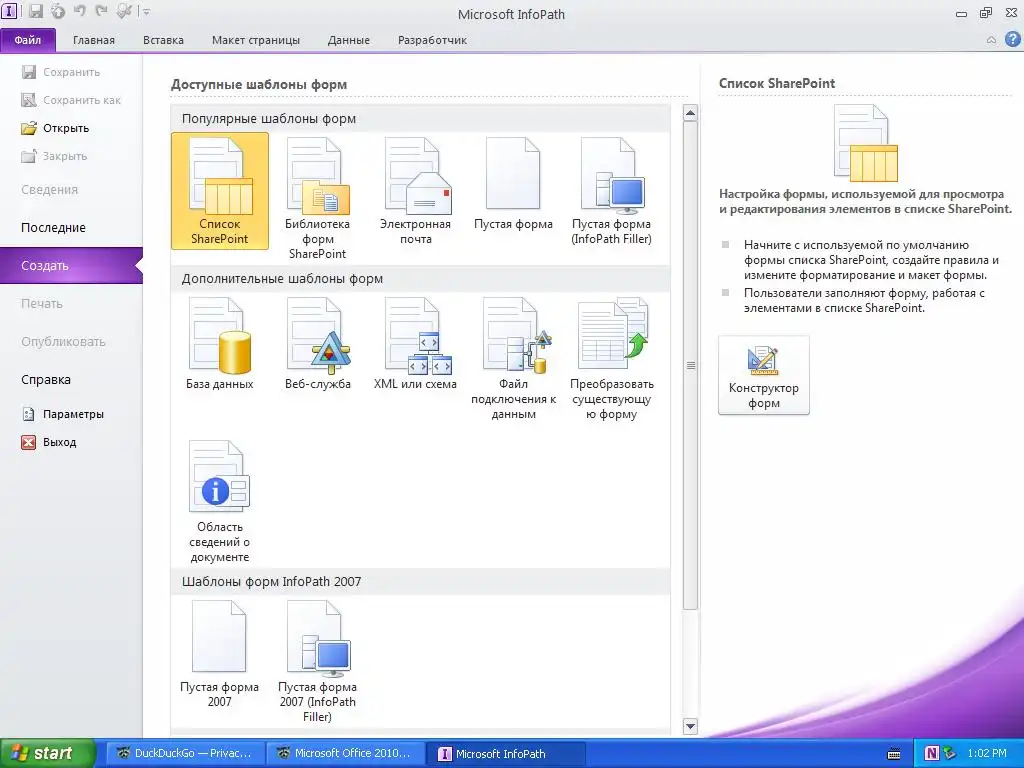Screen dimensions: 1024x768
Task: Pick the Электронная почта template
Action: 415,191
